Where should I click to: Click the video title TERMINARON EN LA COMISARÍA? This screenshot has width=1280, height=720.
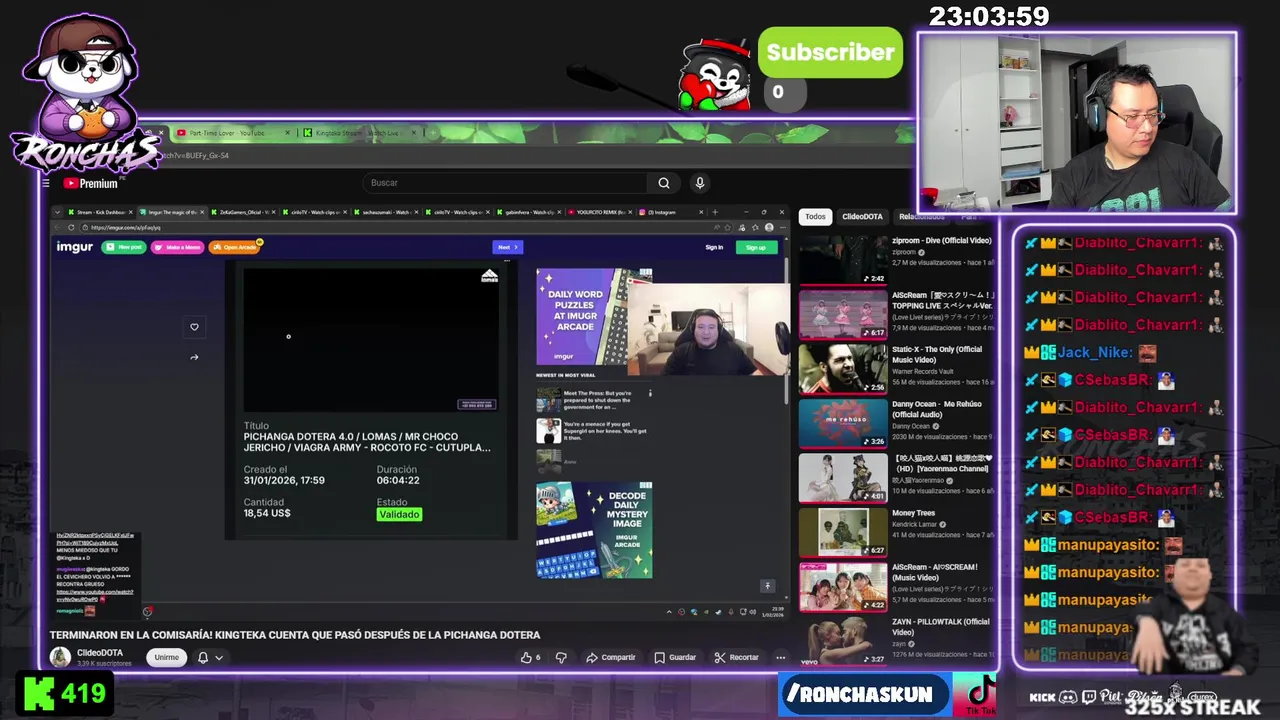click(295, 635)
